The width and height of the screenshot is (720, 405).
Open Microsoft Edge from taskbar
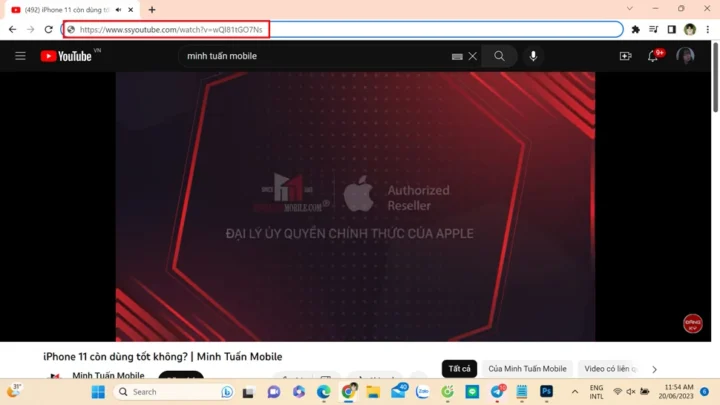[x=323, y=392]
